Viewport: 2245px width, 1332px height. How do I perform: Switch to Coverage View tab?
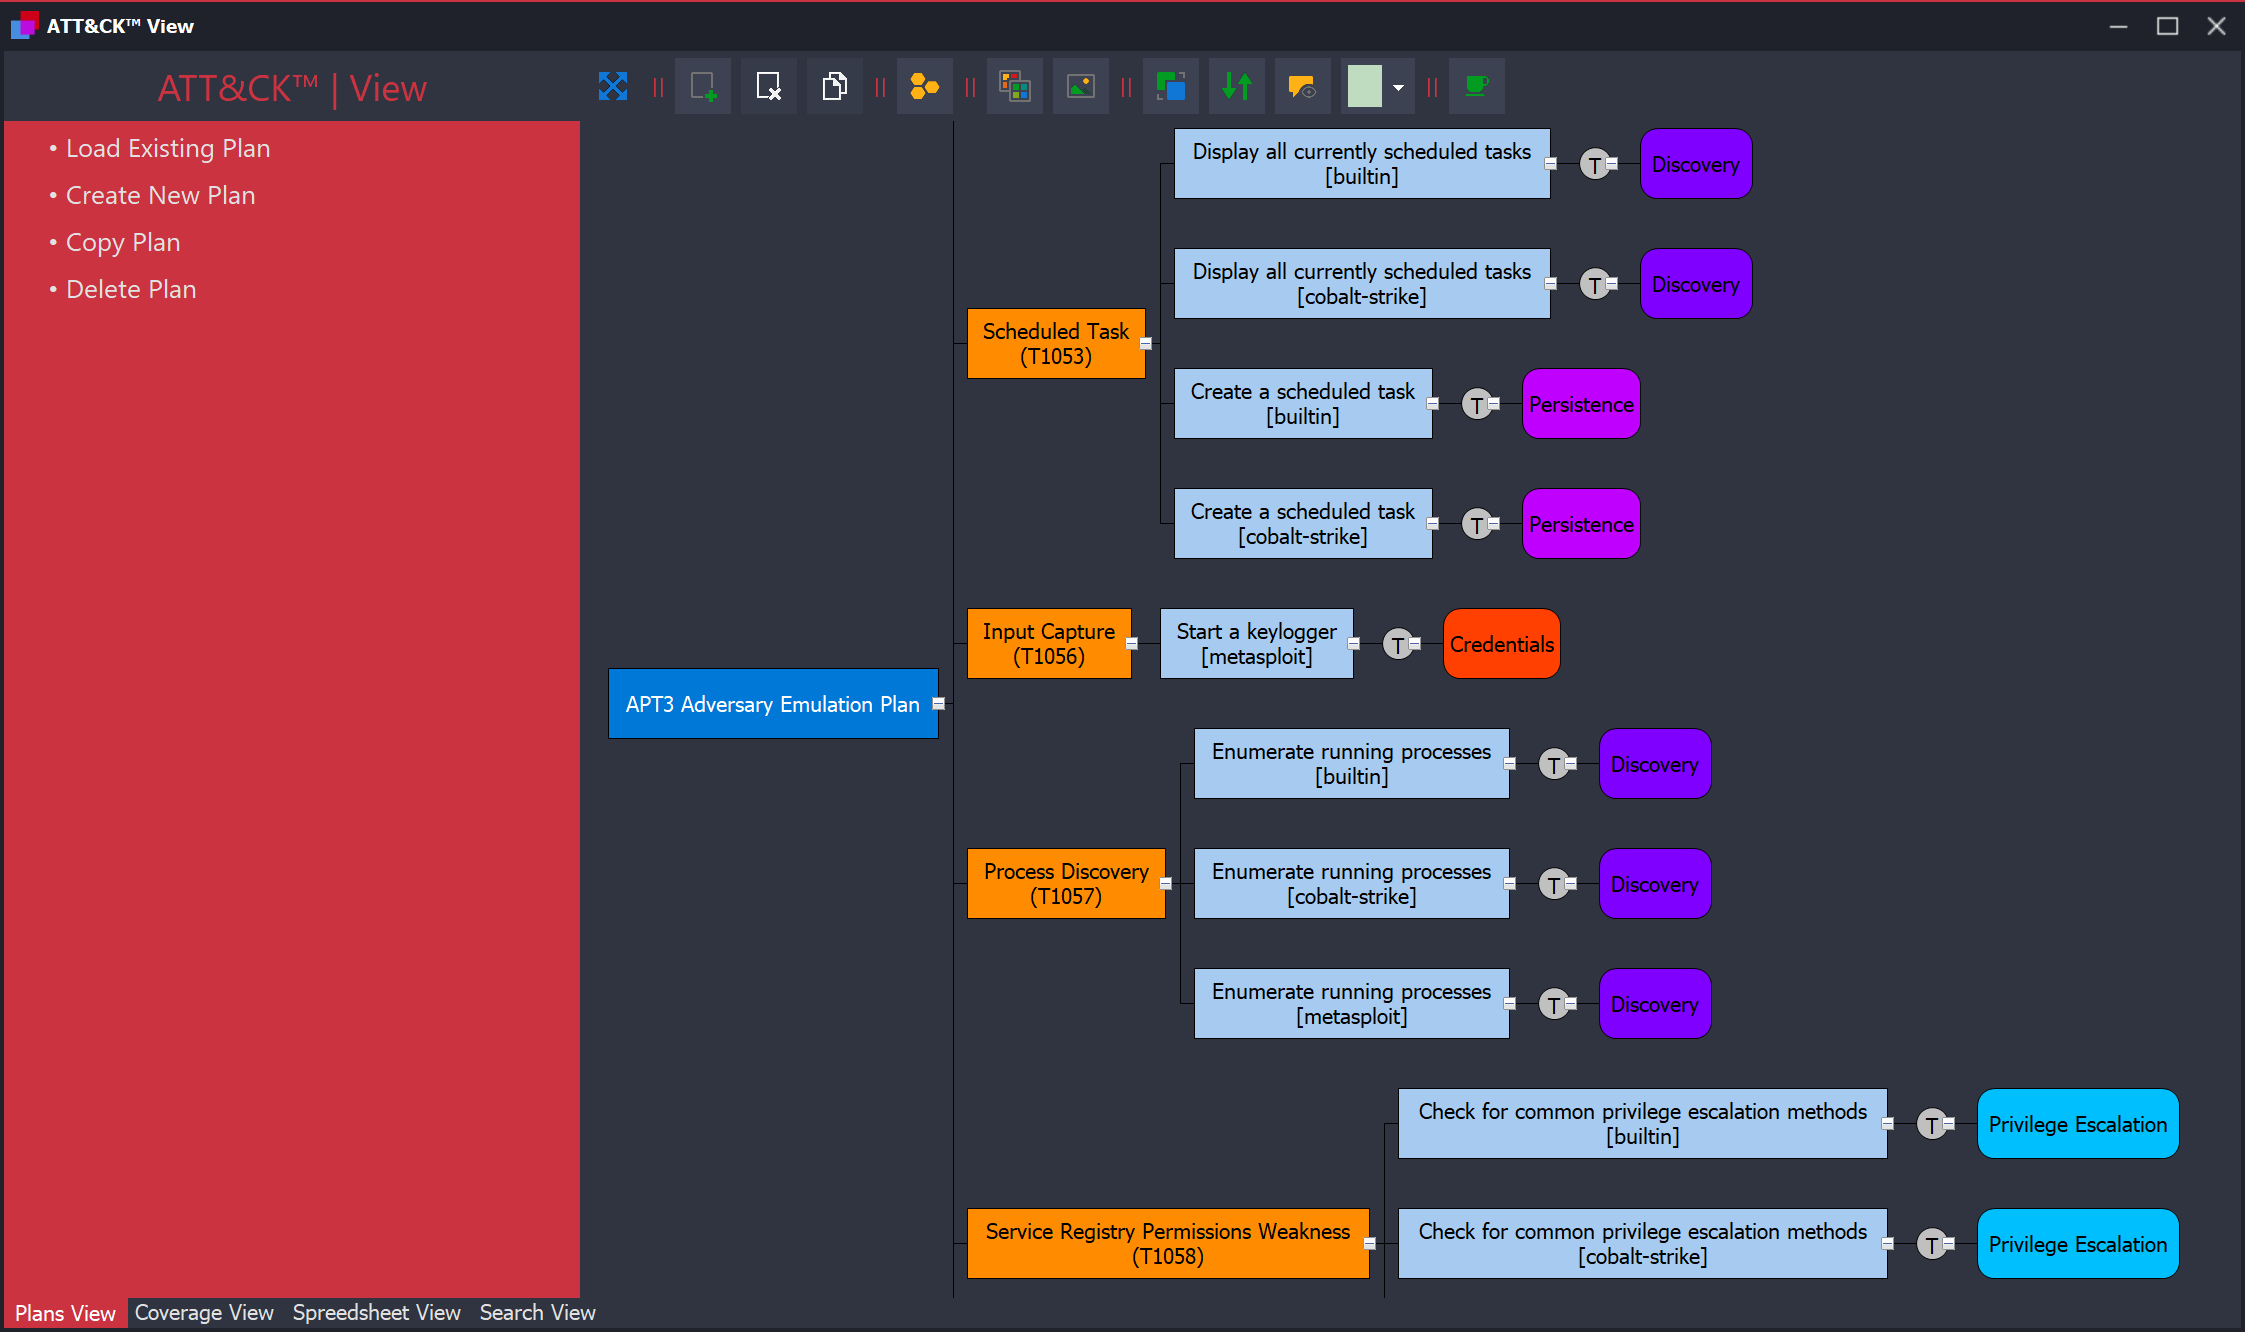click(x=205, y=1311)
